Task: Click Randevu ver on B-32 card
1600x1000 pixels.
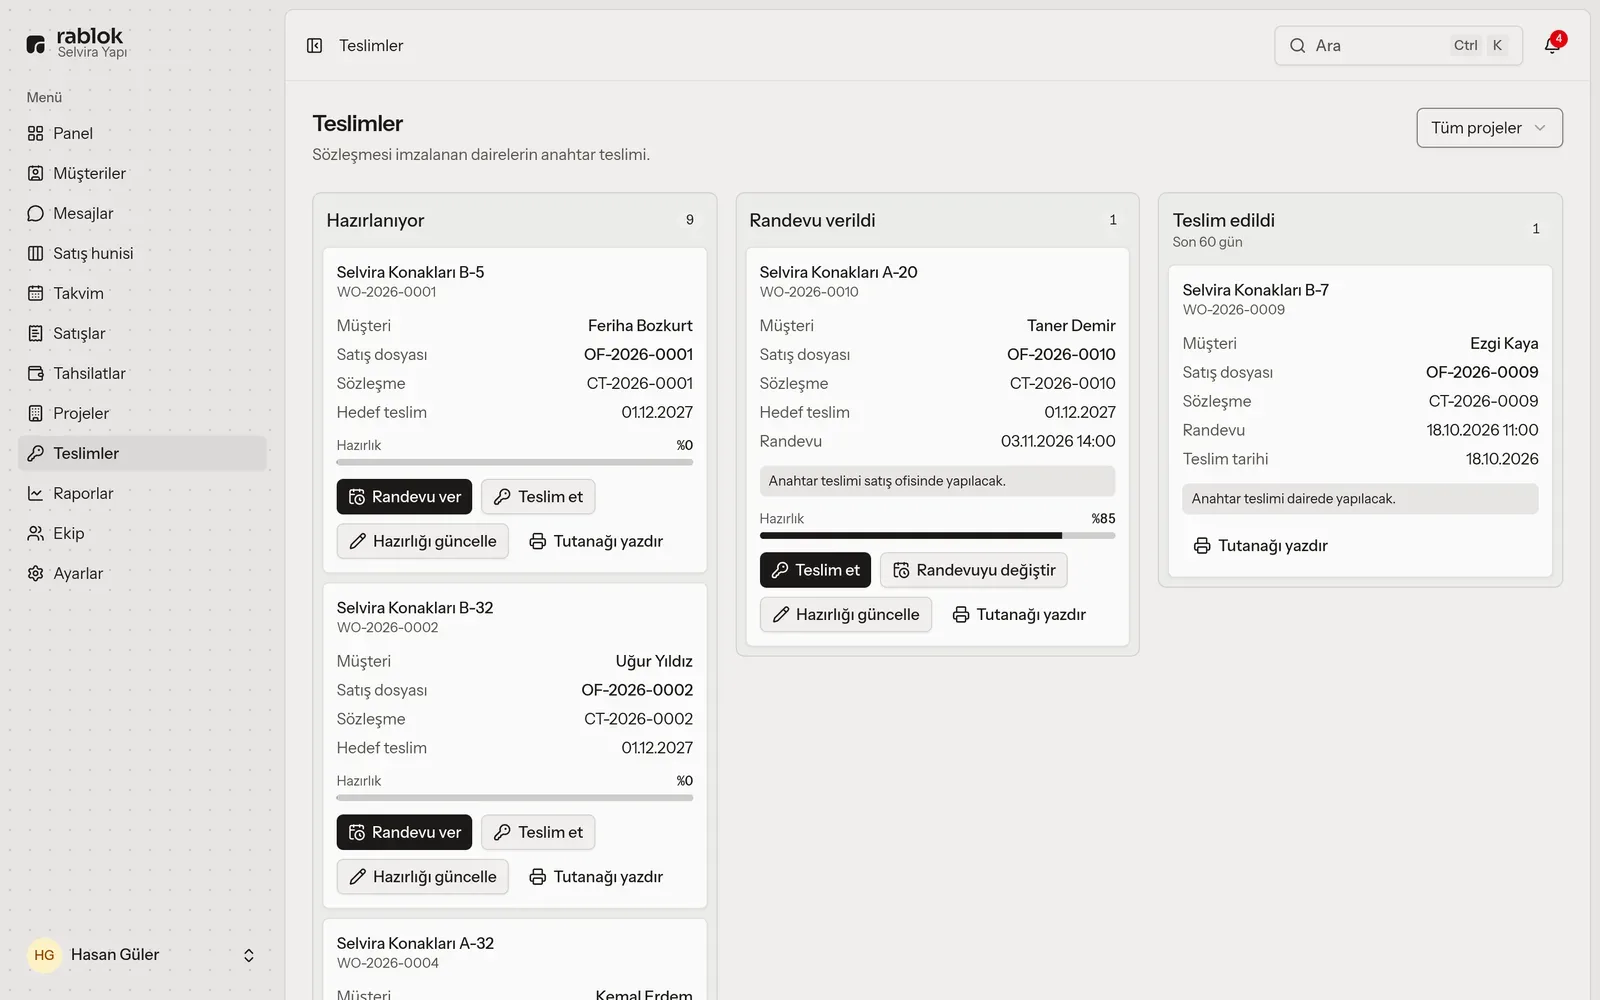Action: pyautogui.click(x=404, y=832)
